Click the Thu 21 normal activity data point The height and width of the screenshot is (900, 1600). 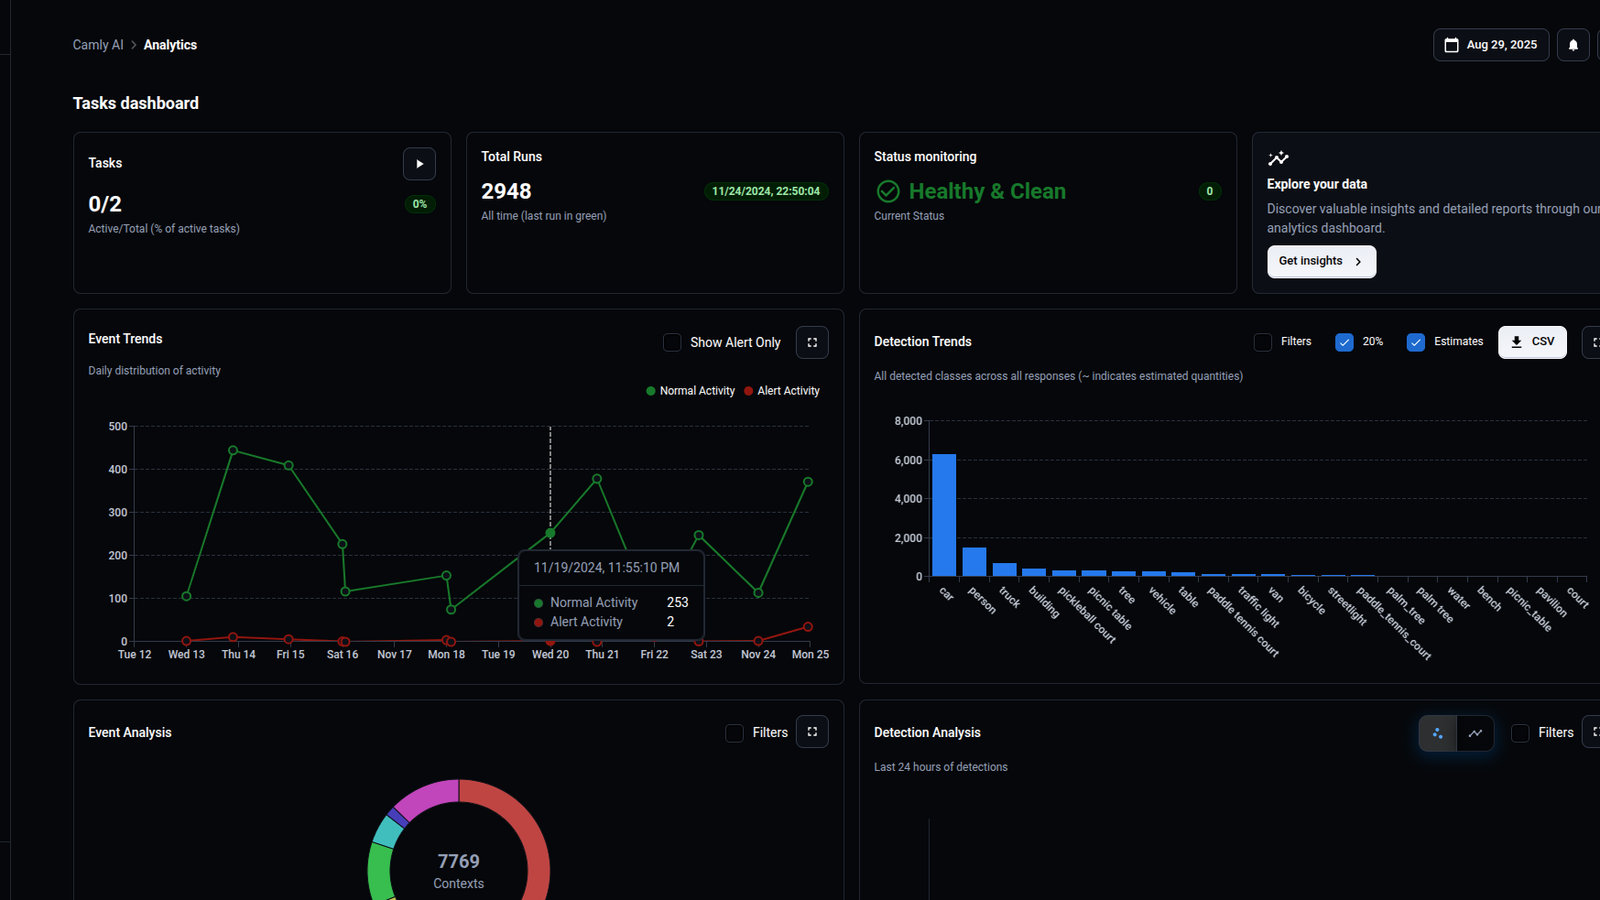point(597,479)
